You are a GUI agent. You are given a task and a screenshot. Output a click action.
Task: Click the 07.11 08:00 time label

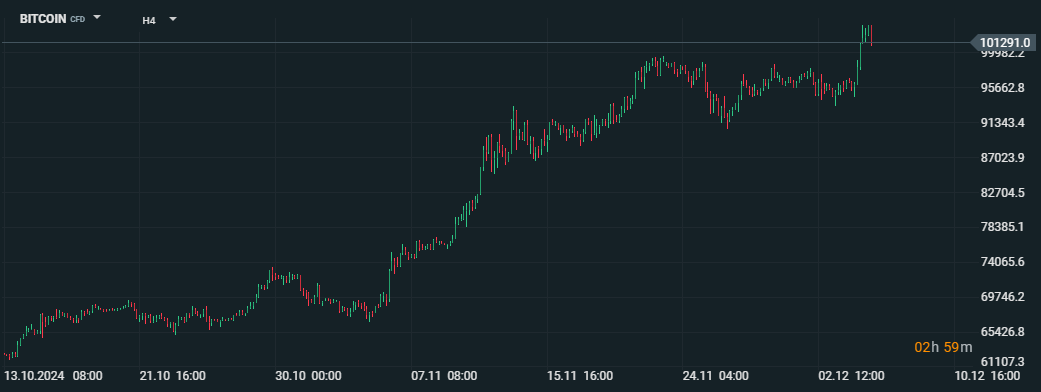click(444, 376)
